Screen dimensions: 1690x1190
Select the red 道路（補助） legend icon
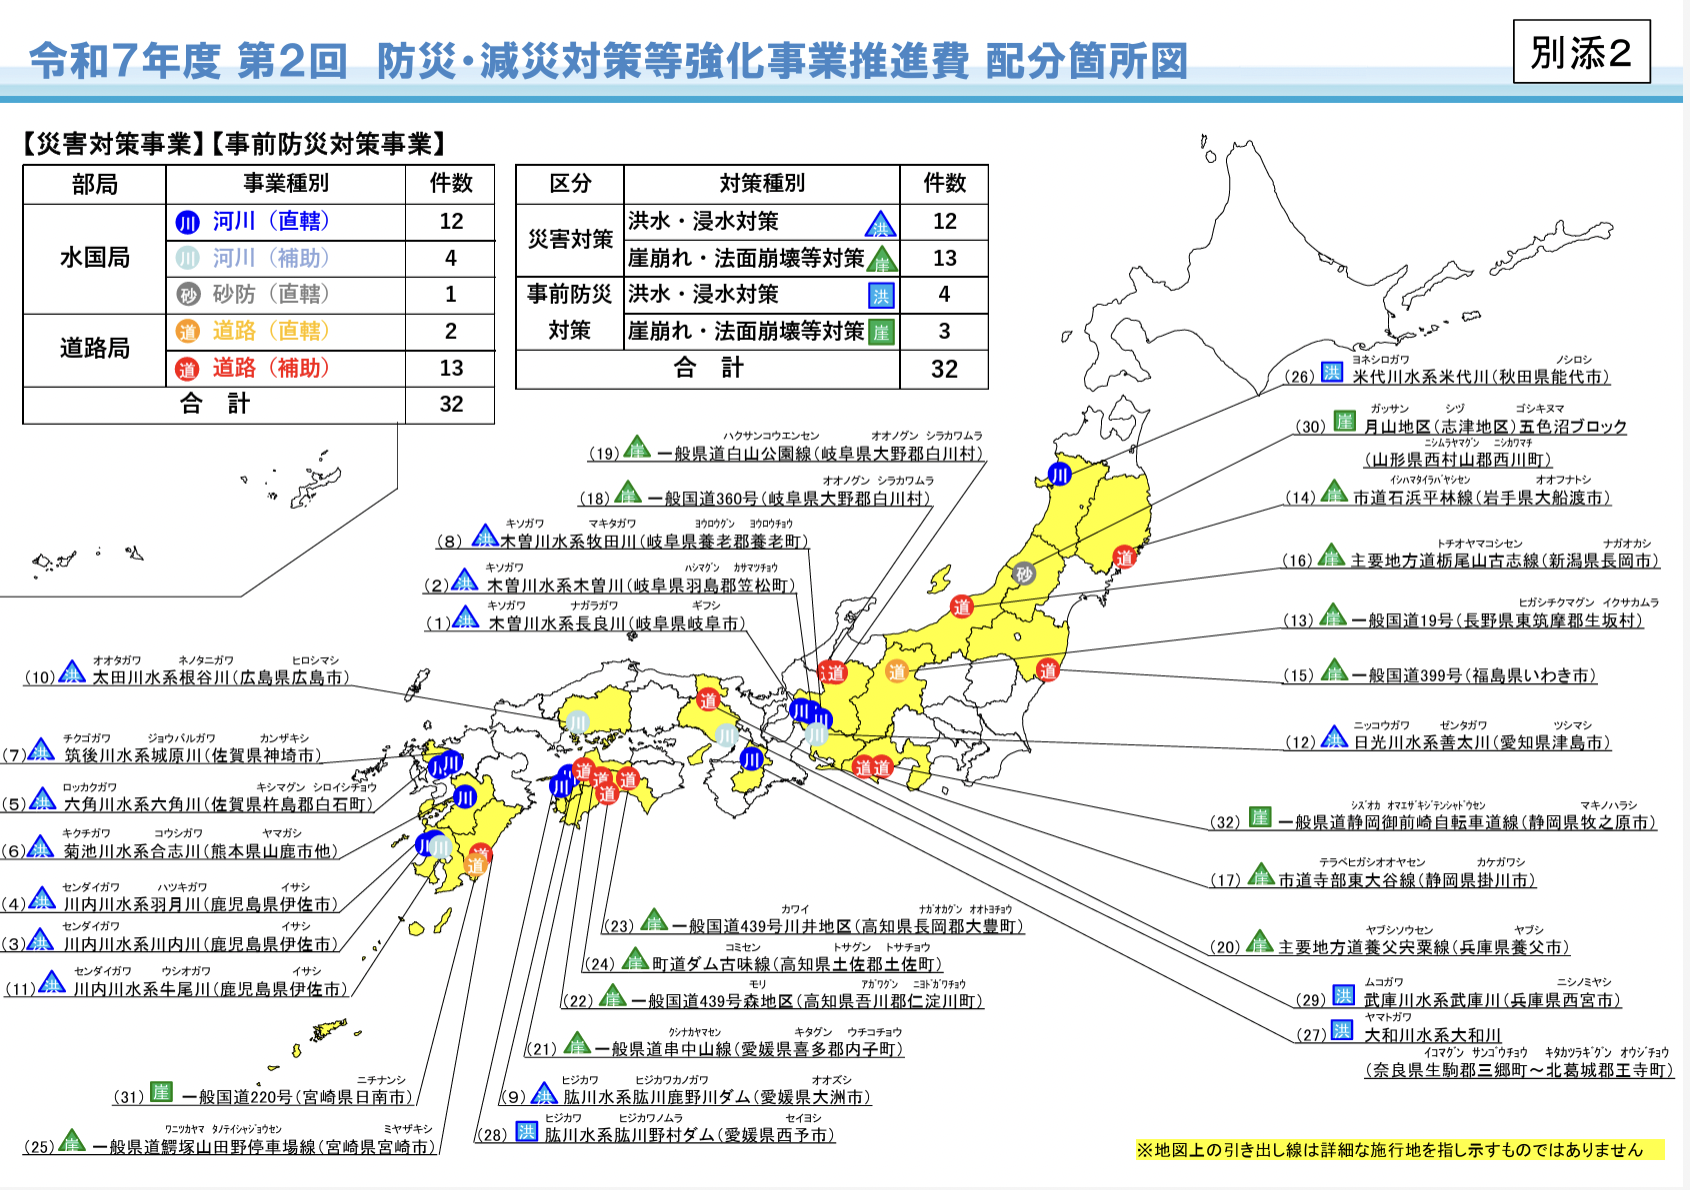[187, 368]
